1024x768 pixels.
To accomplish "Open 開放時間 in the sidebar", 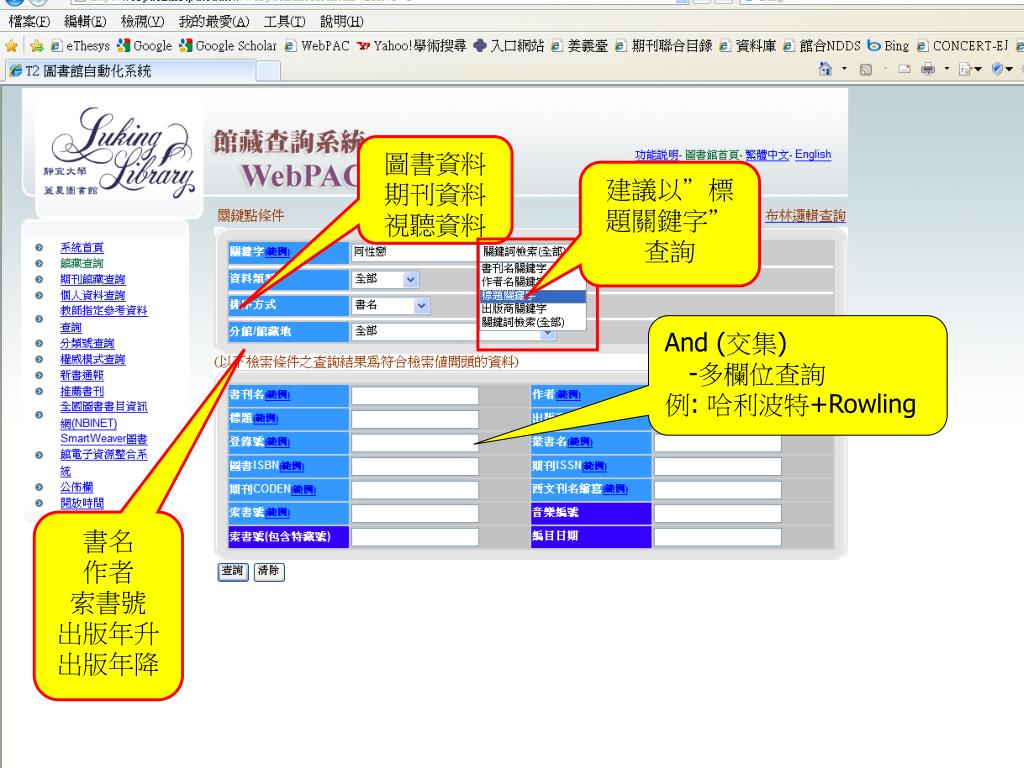I will pos(82,503).
